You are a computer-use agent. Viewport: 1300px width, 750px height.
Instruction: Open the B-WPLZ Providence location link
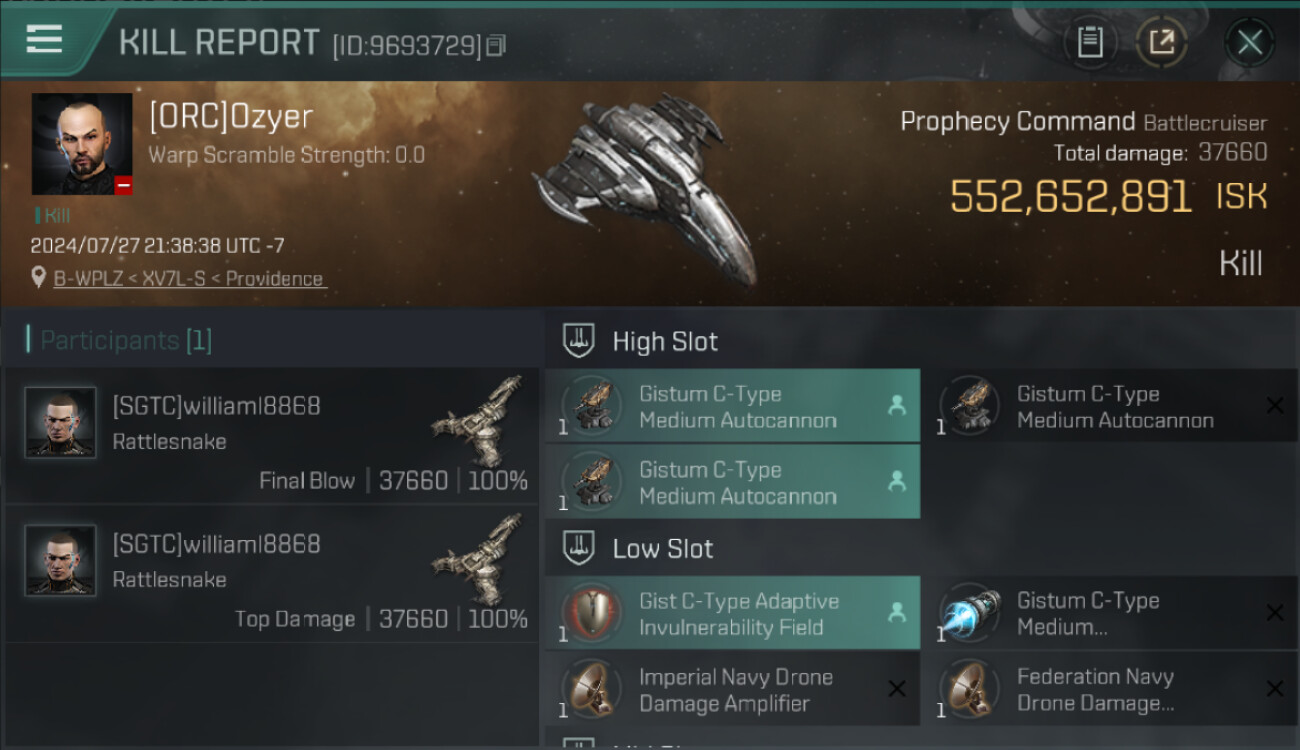189,278
